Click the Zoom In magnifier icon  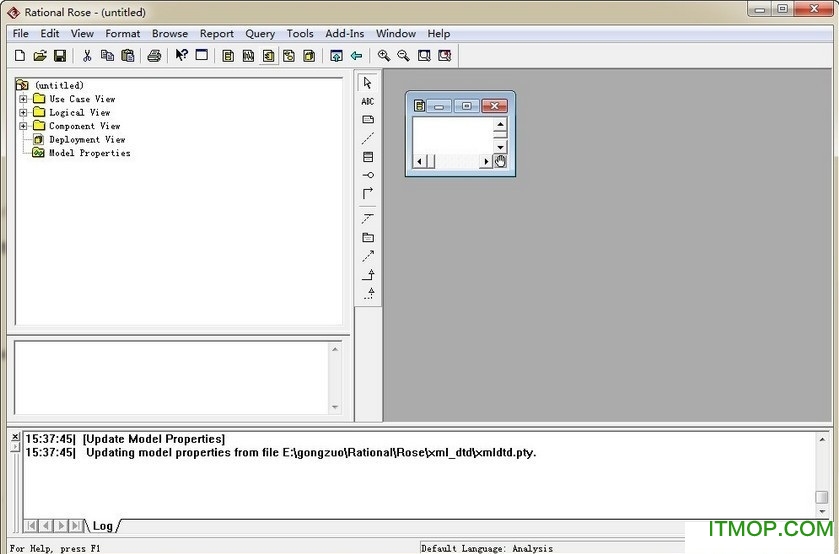pyautogui.click(x=384, y=56)
